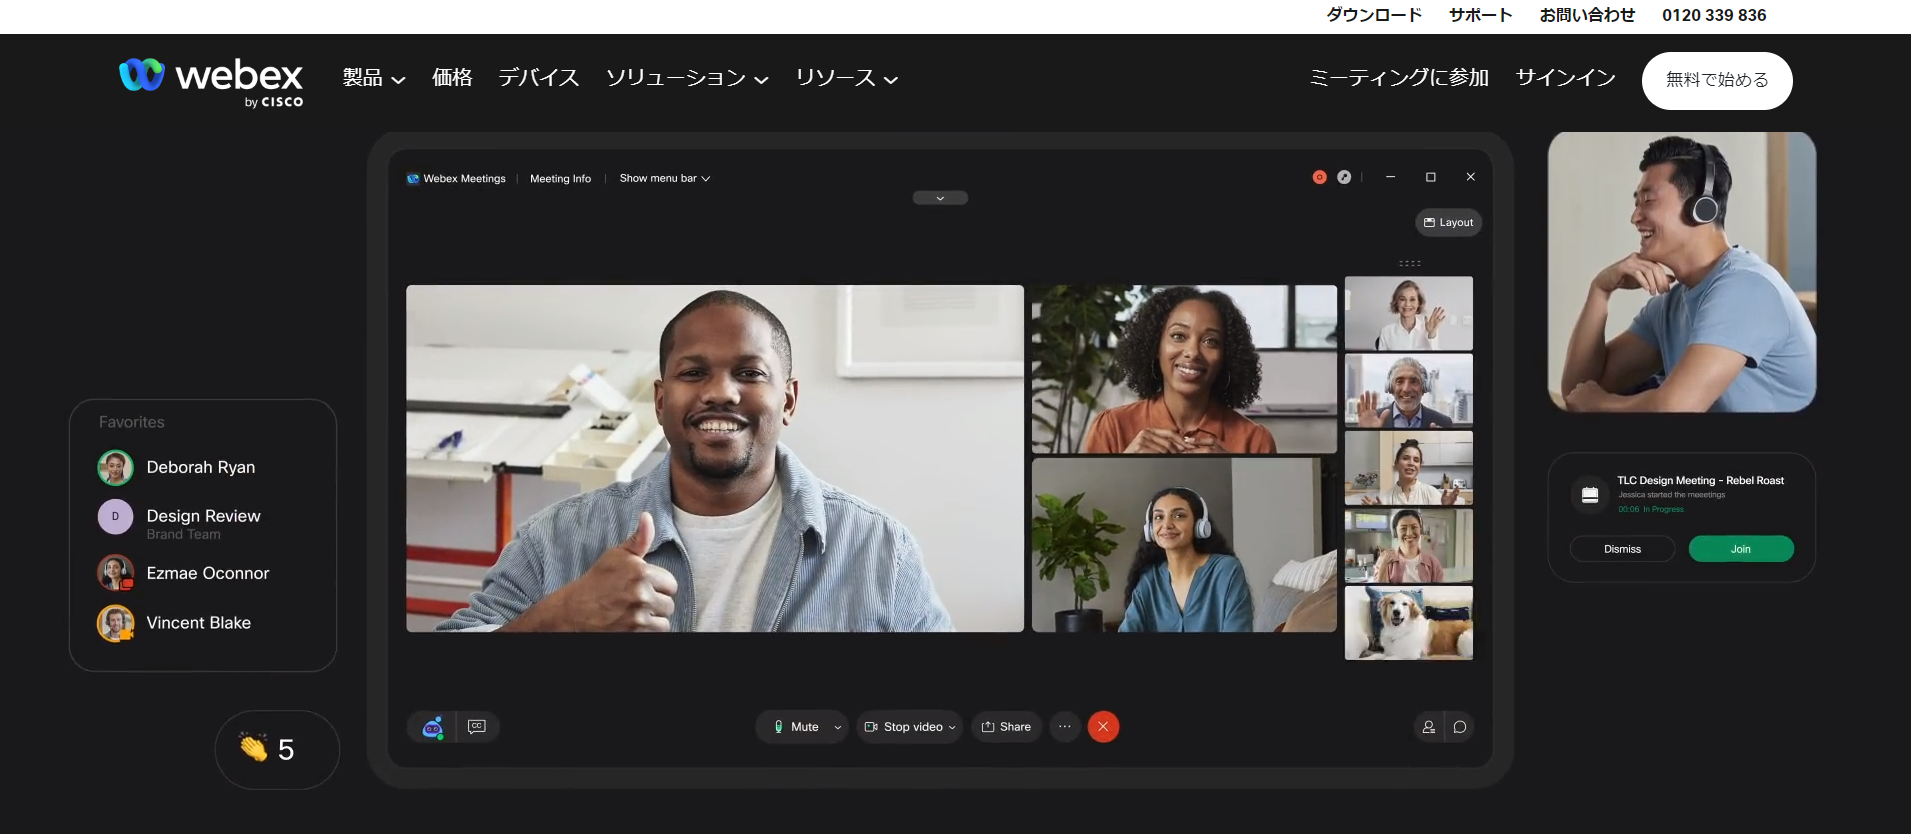The image size is (1911, 834).
Task: Select Vincent Blake in Favorites
Action: tap(199, 623)
